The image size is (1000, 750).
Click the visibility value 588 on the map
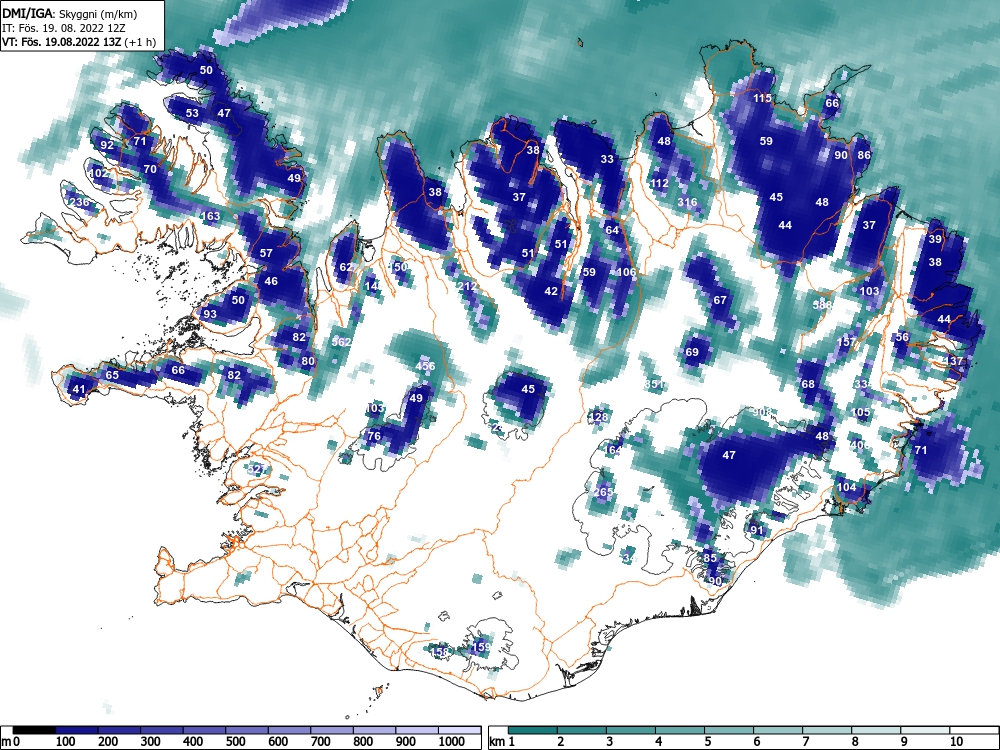pyautogui.click(x=823, y=305)
